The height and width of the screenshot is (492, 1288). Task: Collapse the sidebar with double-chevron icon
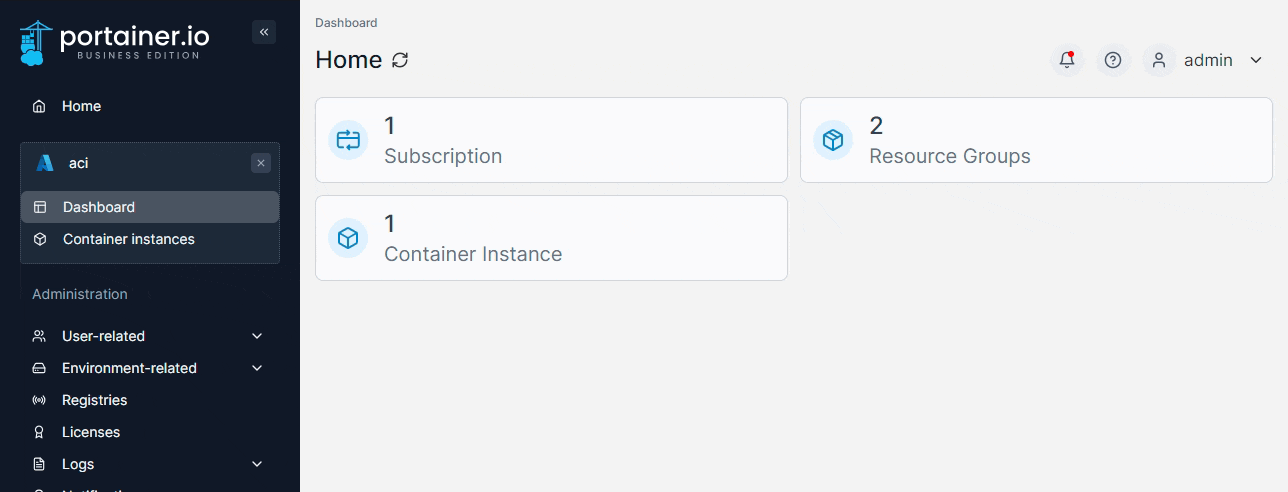[x=264, y=32]
